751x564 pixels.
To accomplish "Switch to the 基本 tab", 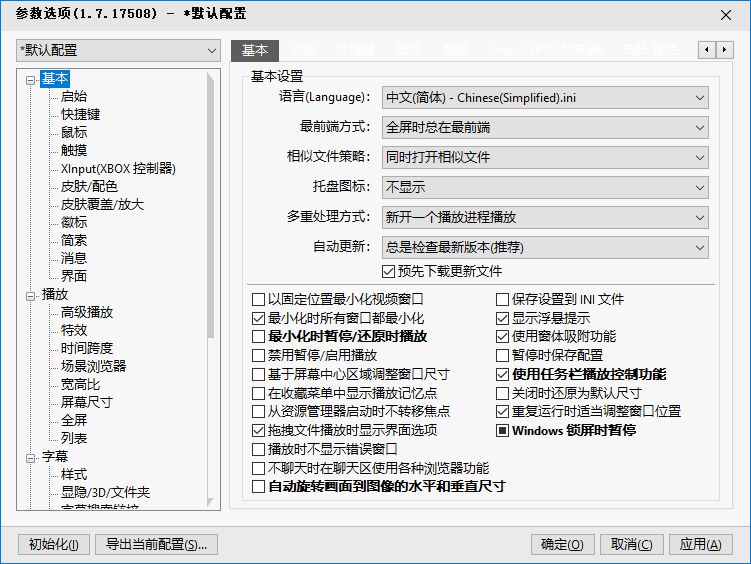I will click(x=255, y=50).
